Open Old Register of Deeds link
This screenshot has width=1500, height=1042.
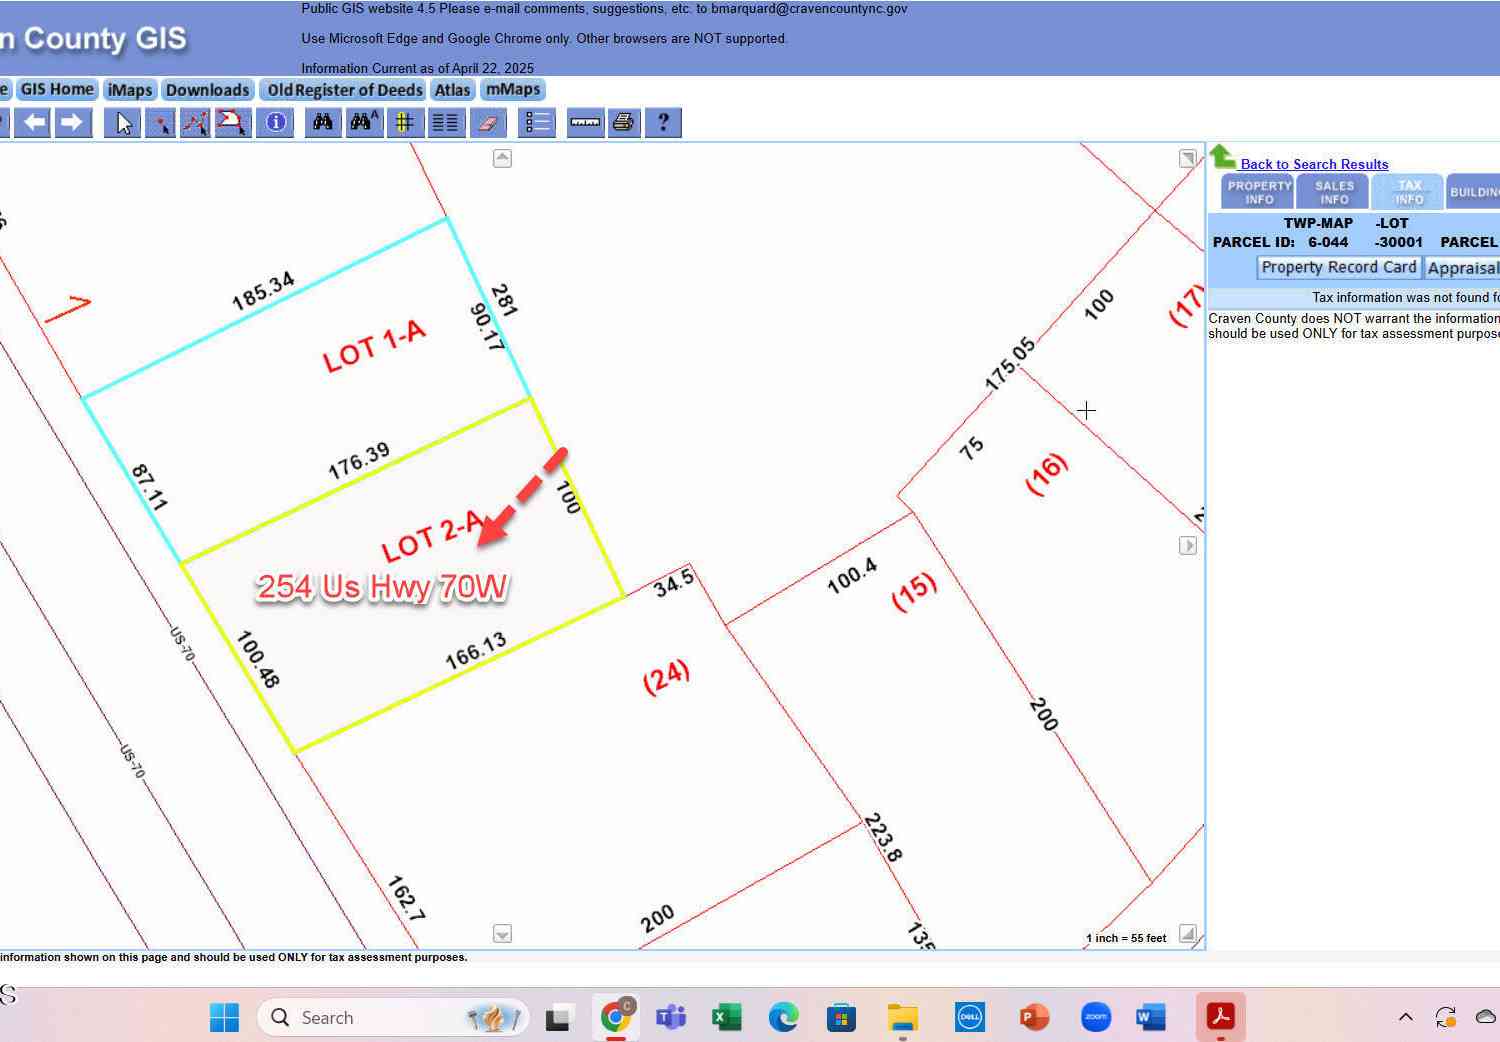pos(345,90)
